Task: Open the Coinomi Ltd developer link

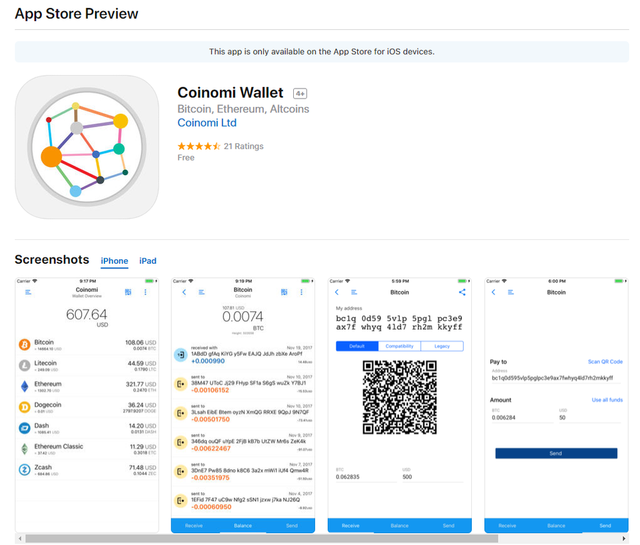Action: pos(207,123)
